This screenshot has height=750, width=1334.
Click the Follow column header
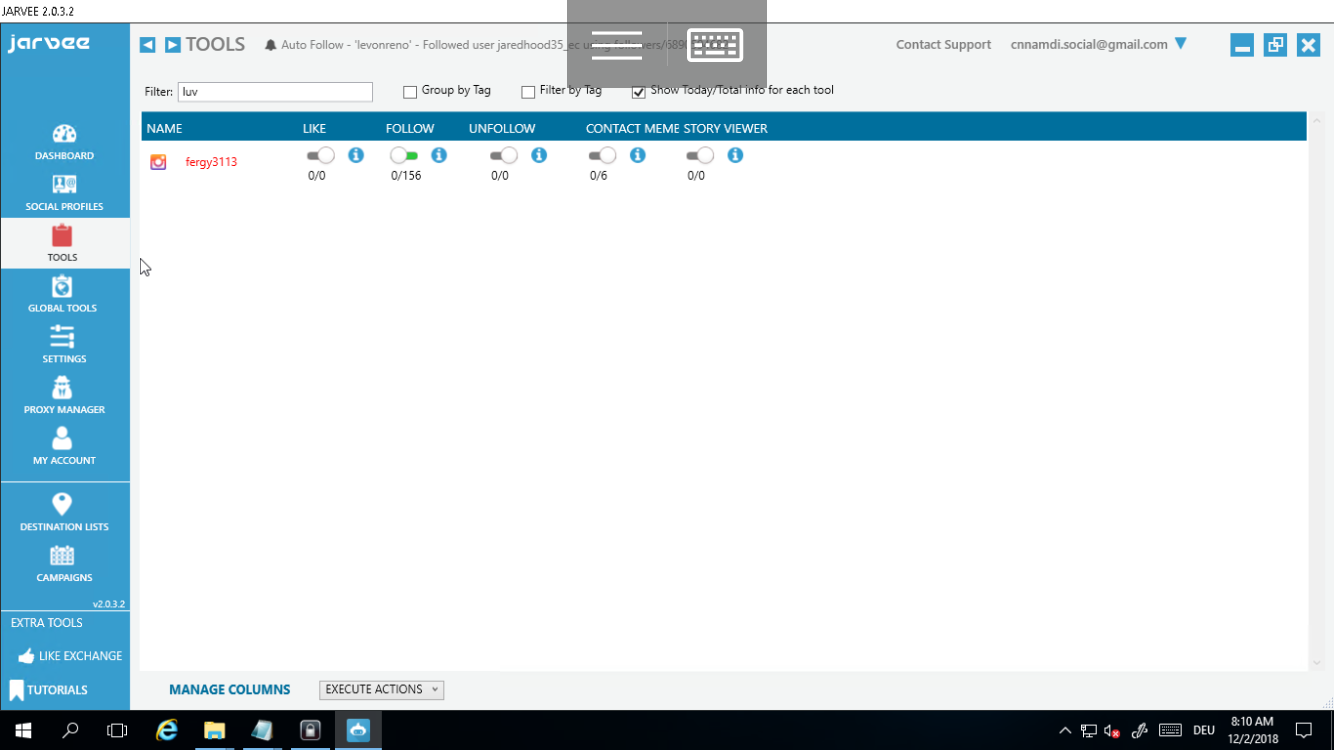click(410, 128)
